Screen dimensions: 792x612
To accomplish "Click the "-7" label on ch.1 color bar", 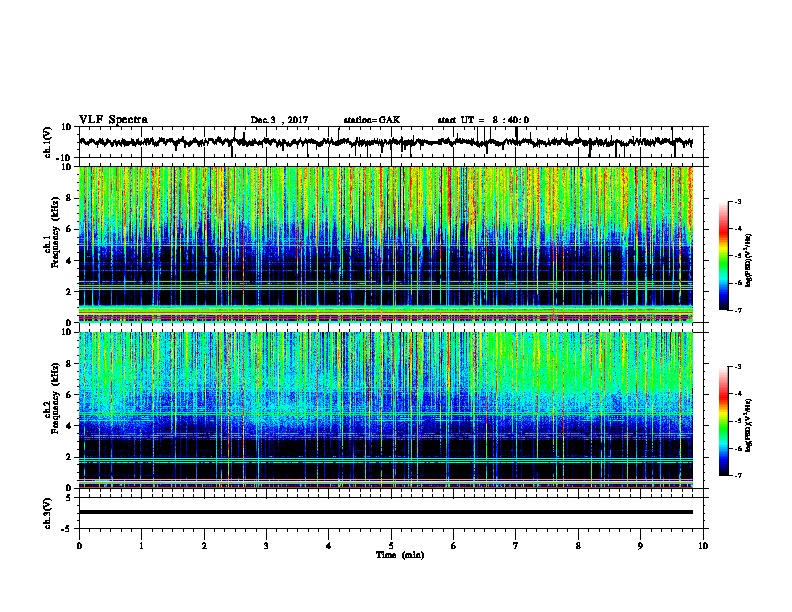I will [738, 310].
